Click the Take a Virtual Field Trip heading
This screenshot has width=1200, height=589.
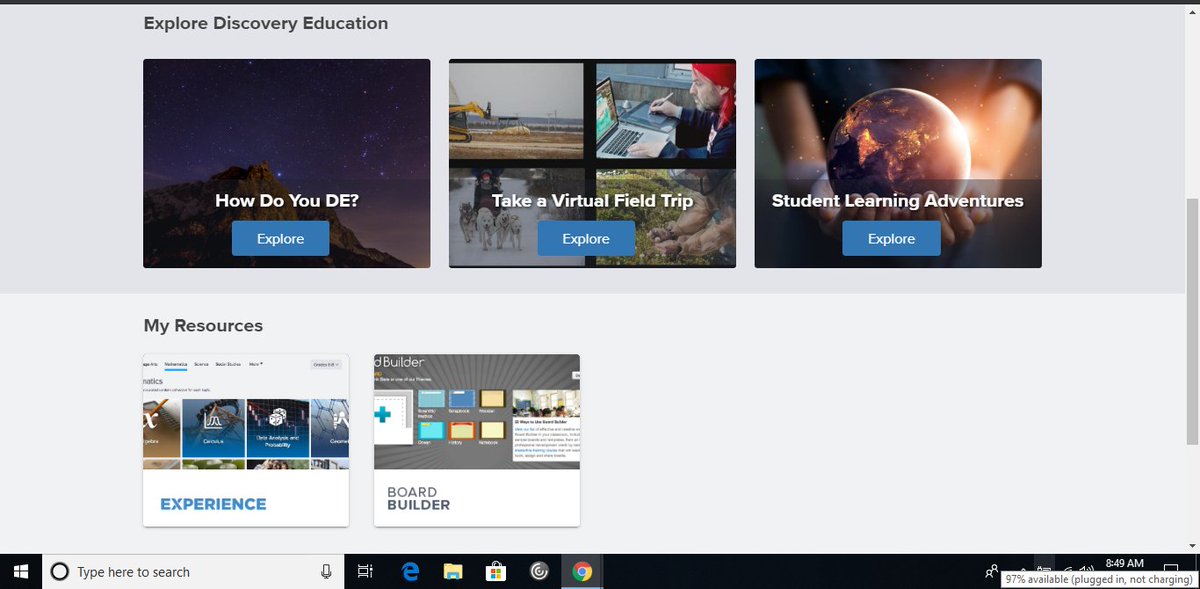coord(592,200)
